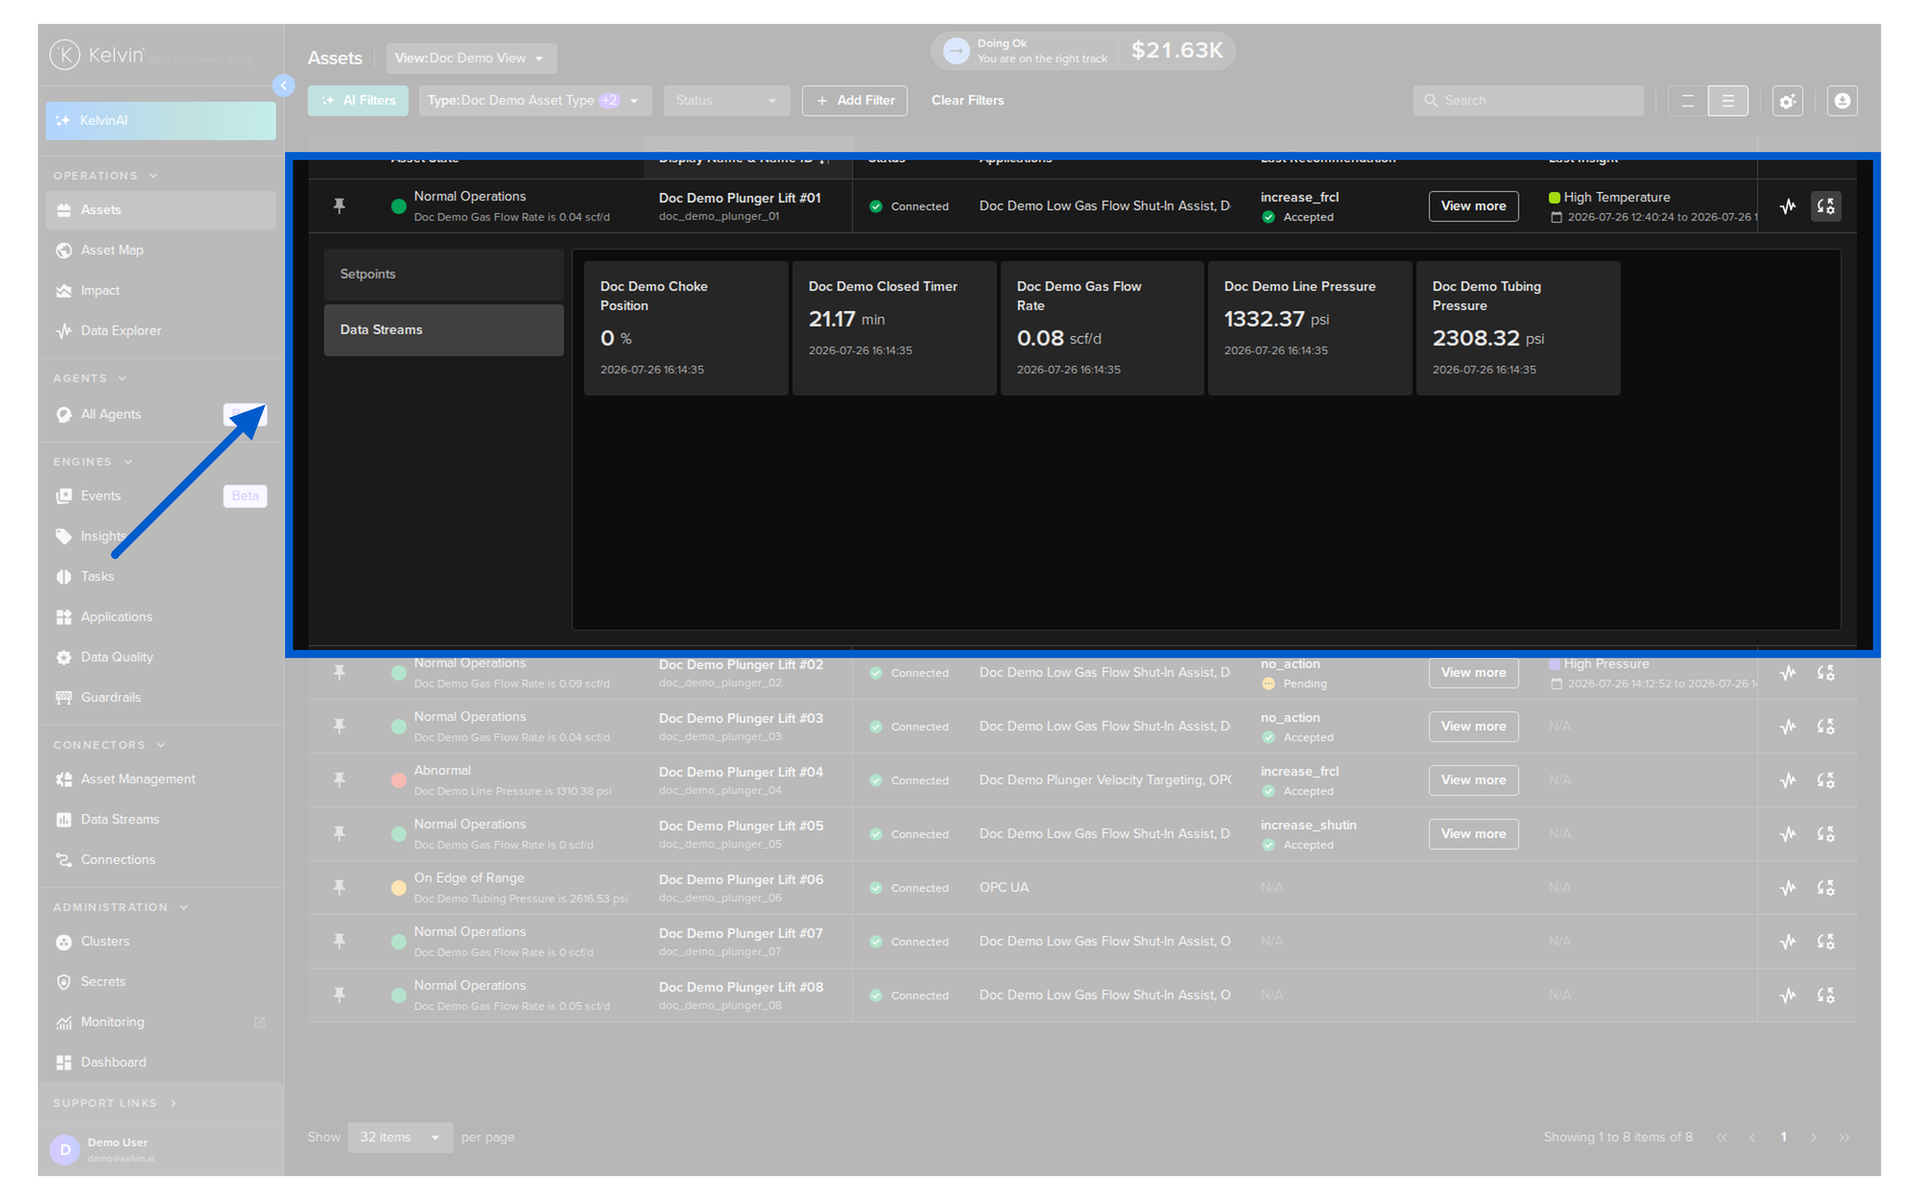Collapse the ADMINISTRATION sidebar section

click(121, 908)
